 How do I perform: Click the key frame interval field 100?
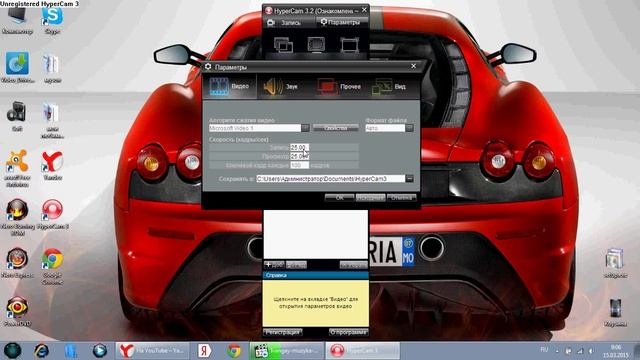point(299,165)
